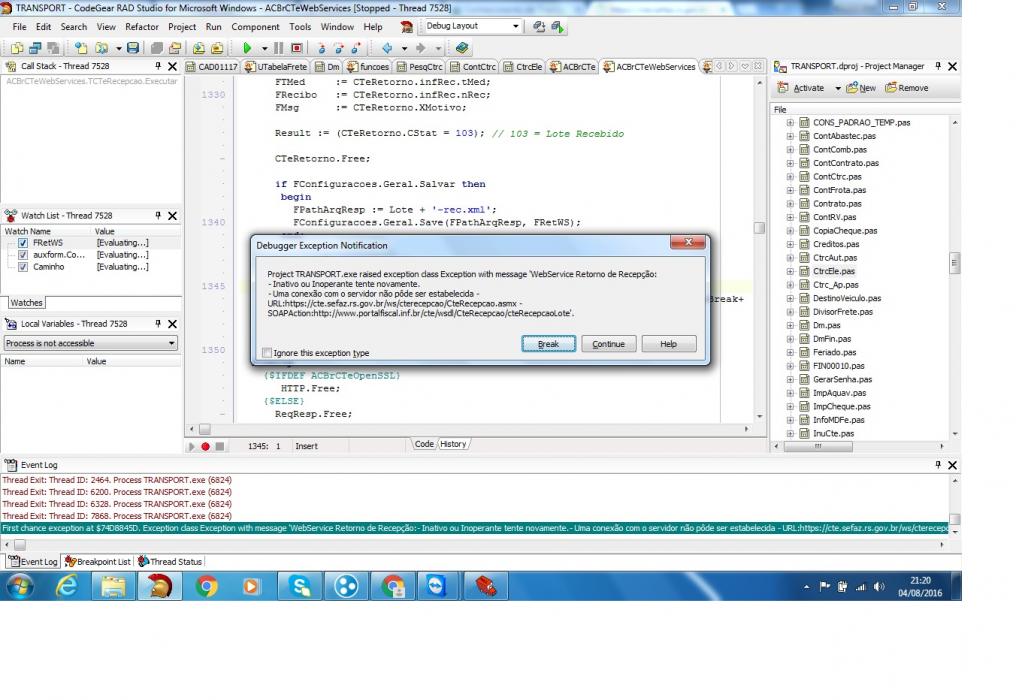
Task: Expand the ContAbastec.pas tree node
Action: click(790, 136)
